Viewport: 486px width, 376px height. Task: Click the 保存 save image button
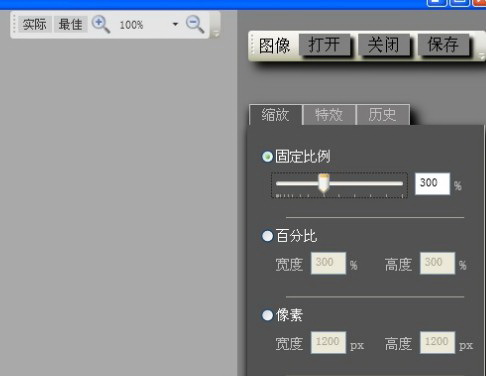tap(443, 45)
